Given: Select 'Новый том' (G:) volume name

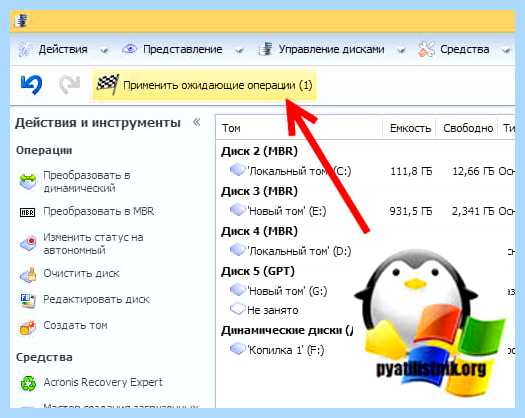Looking at the screenshot, I should click(x=287, y=291).
